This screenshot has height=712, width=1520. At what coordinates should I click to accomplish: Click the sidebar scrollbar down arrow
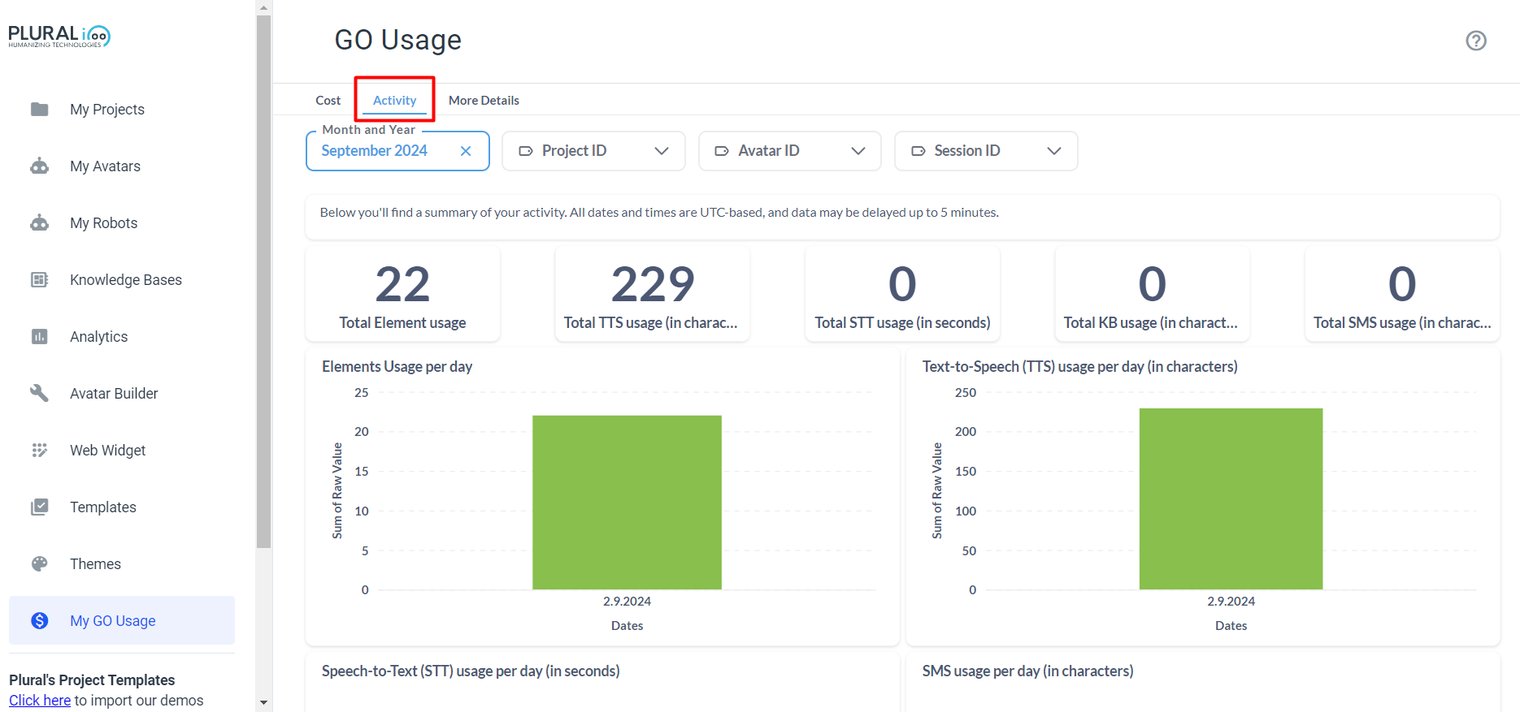(263, 703)
